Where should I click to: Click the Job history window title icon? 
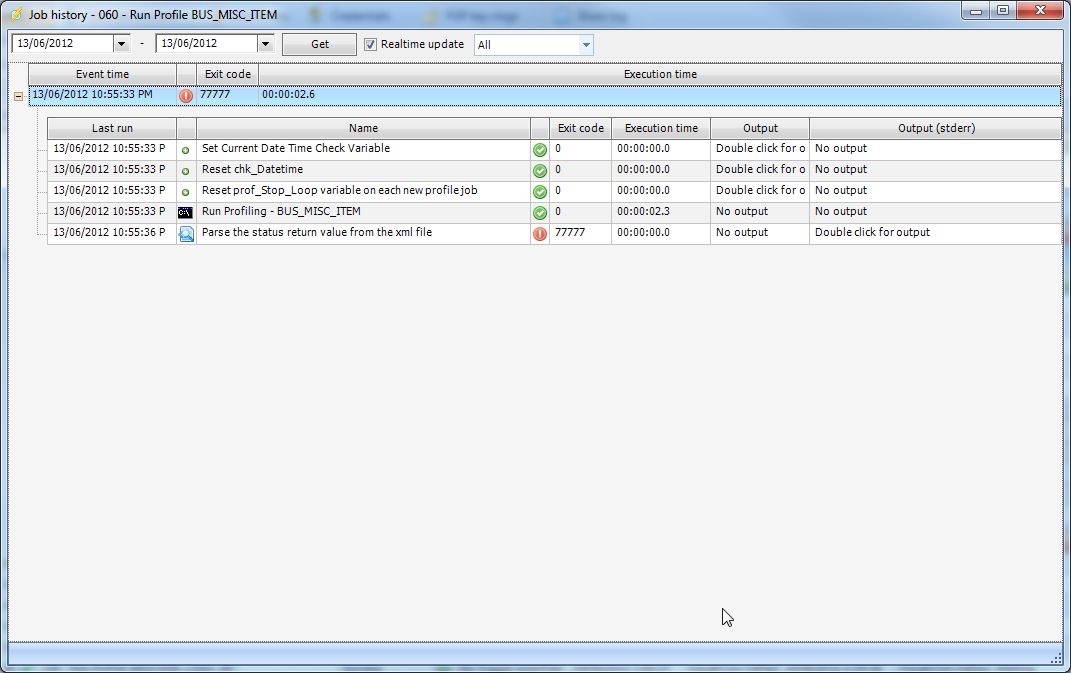16,15
